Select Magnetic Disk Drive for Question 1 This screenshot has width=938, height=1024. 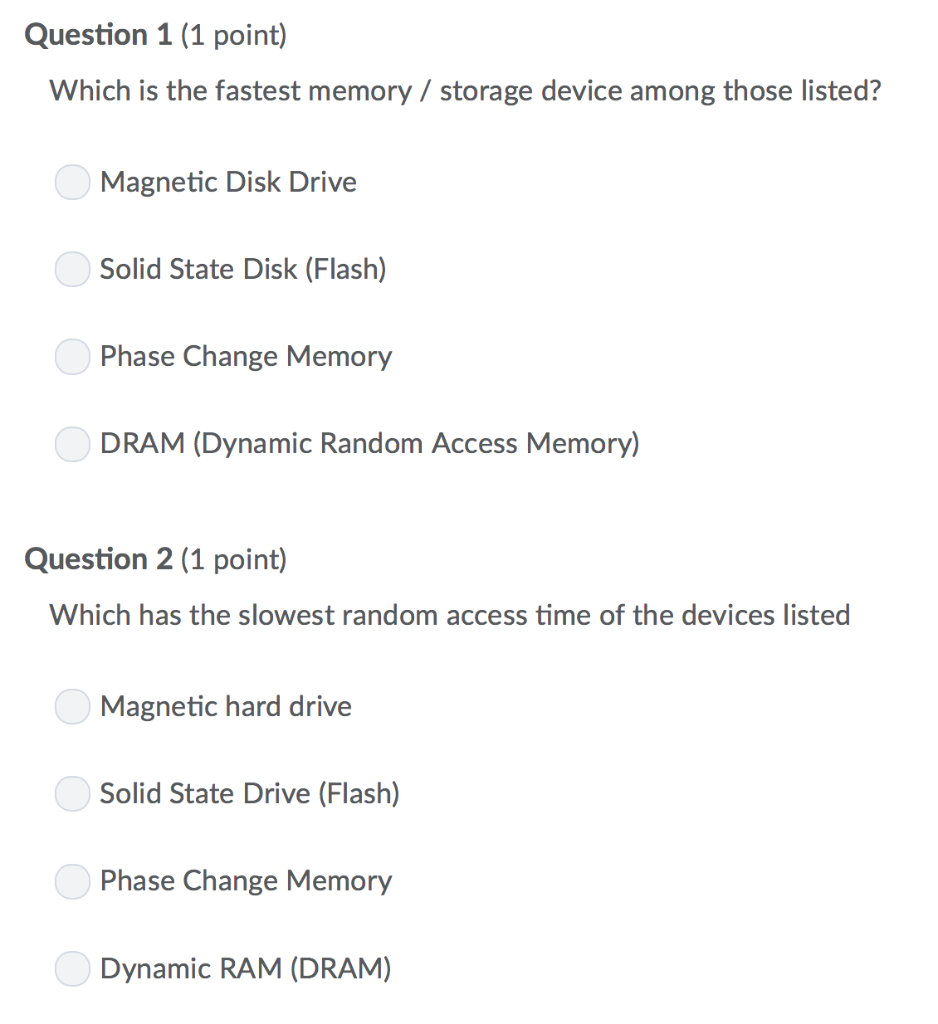(72, 182)
